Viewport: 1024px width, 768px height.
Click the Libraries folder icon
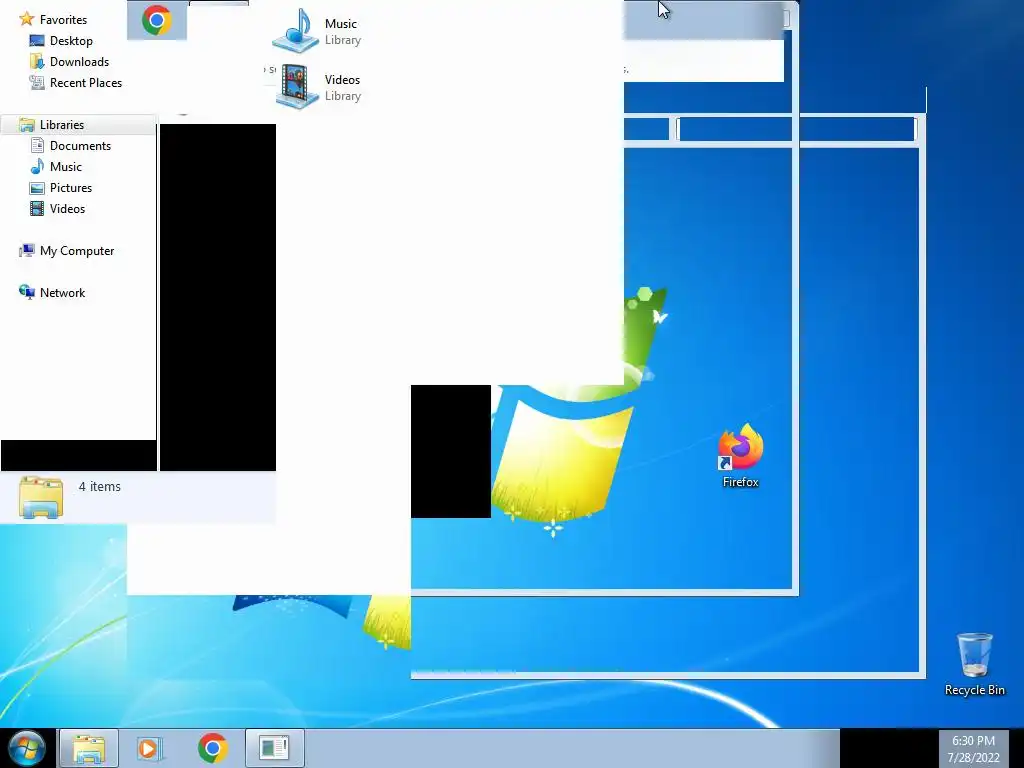coord(27,124)
